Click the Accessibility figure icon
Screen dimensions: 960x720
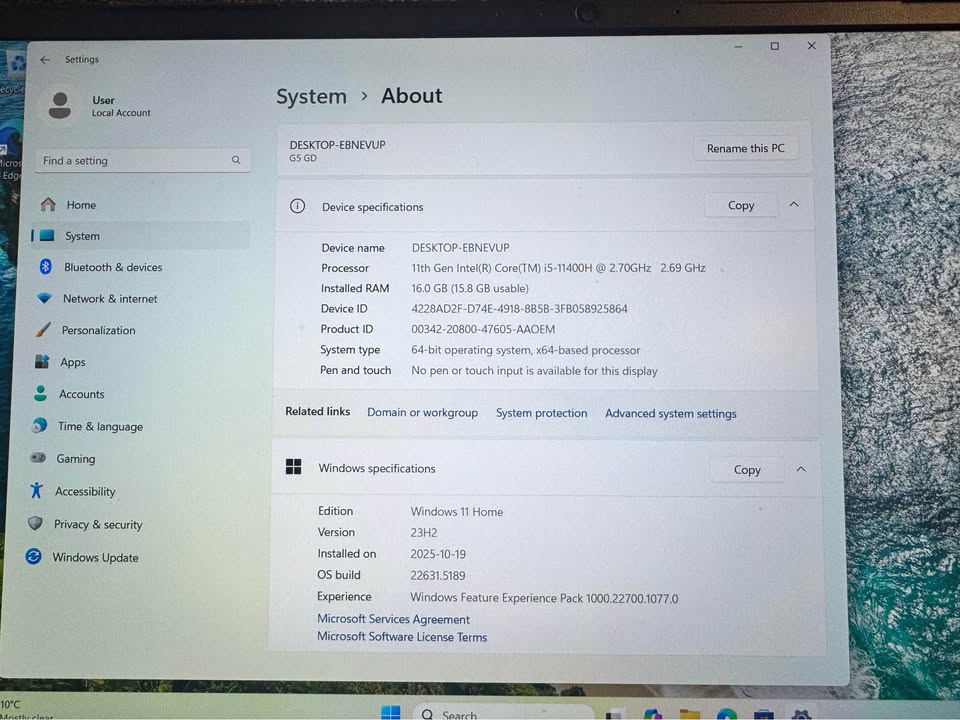point(36,490)
